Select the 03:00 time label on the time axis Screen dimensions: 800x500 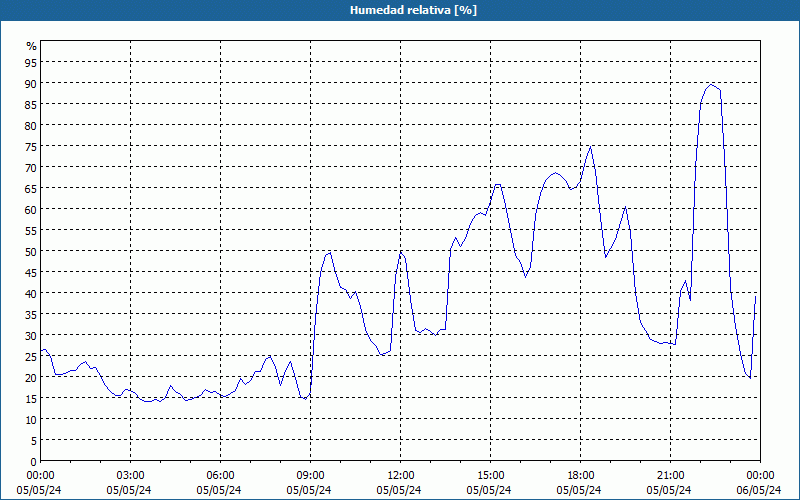(130, 476)
